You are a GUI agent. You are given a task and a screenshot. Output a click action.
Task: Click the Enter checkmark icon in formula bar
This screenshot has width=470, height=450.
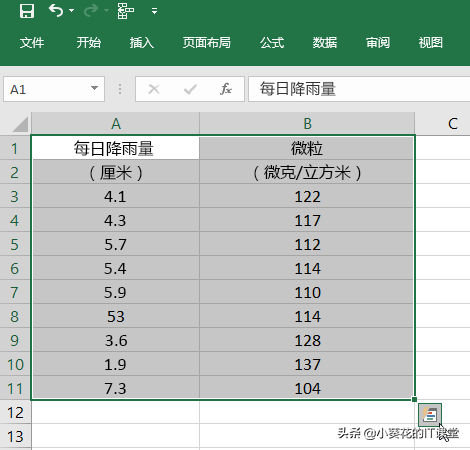pyautogui.click(x=190, y=89)
